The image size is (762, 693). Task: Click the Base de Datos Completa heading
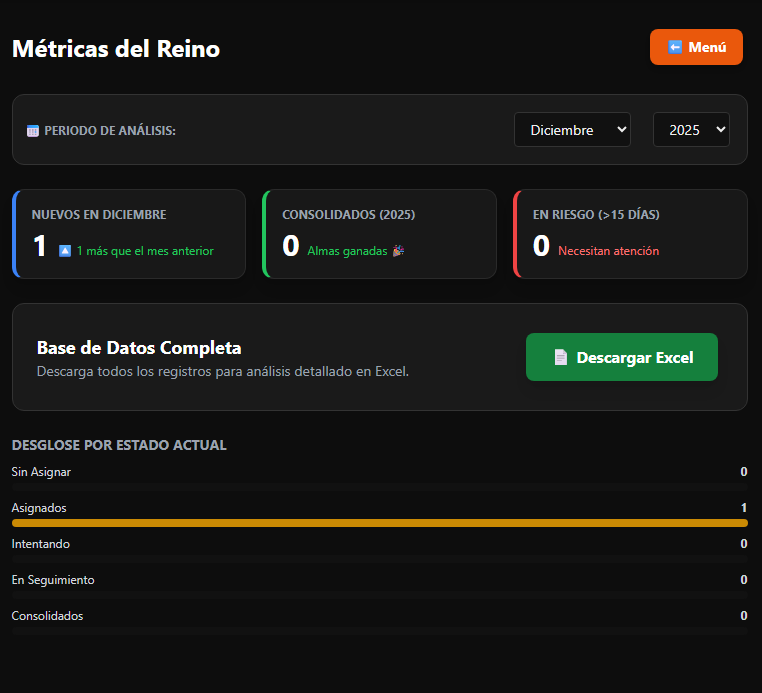(139, 348)
